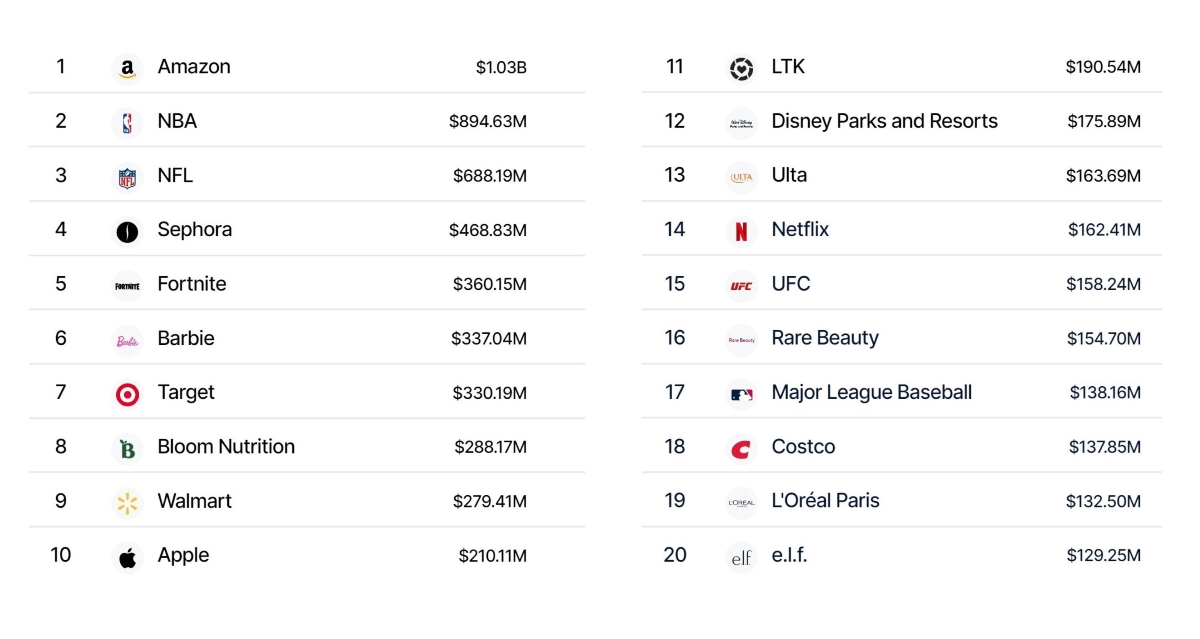Click the Fortnite logo icon
Viewport: 1200px width, 639px height.
(127, 286)
